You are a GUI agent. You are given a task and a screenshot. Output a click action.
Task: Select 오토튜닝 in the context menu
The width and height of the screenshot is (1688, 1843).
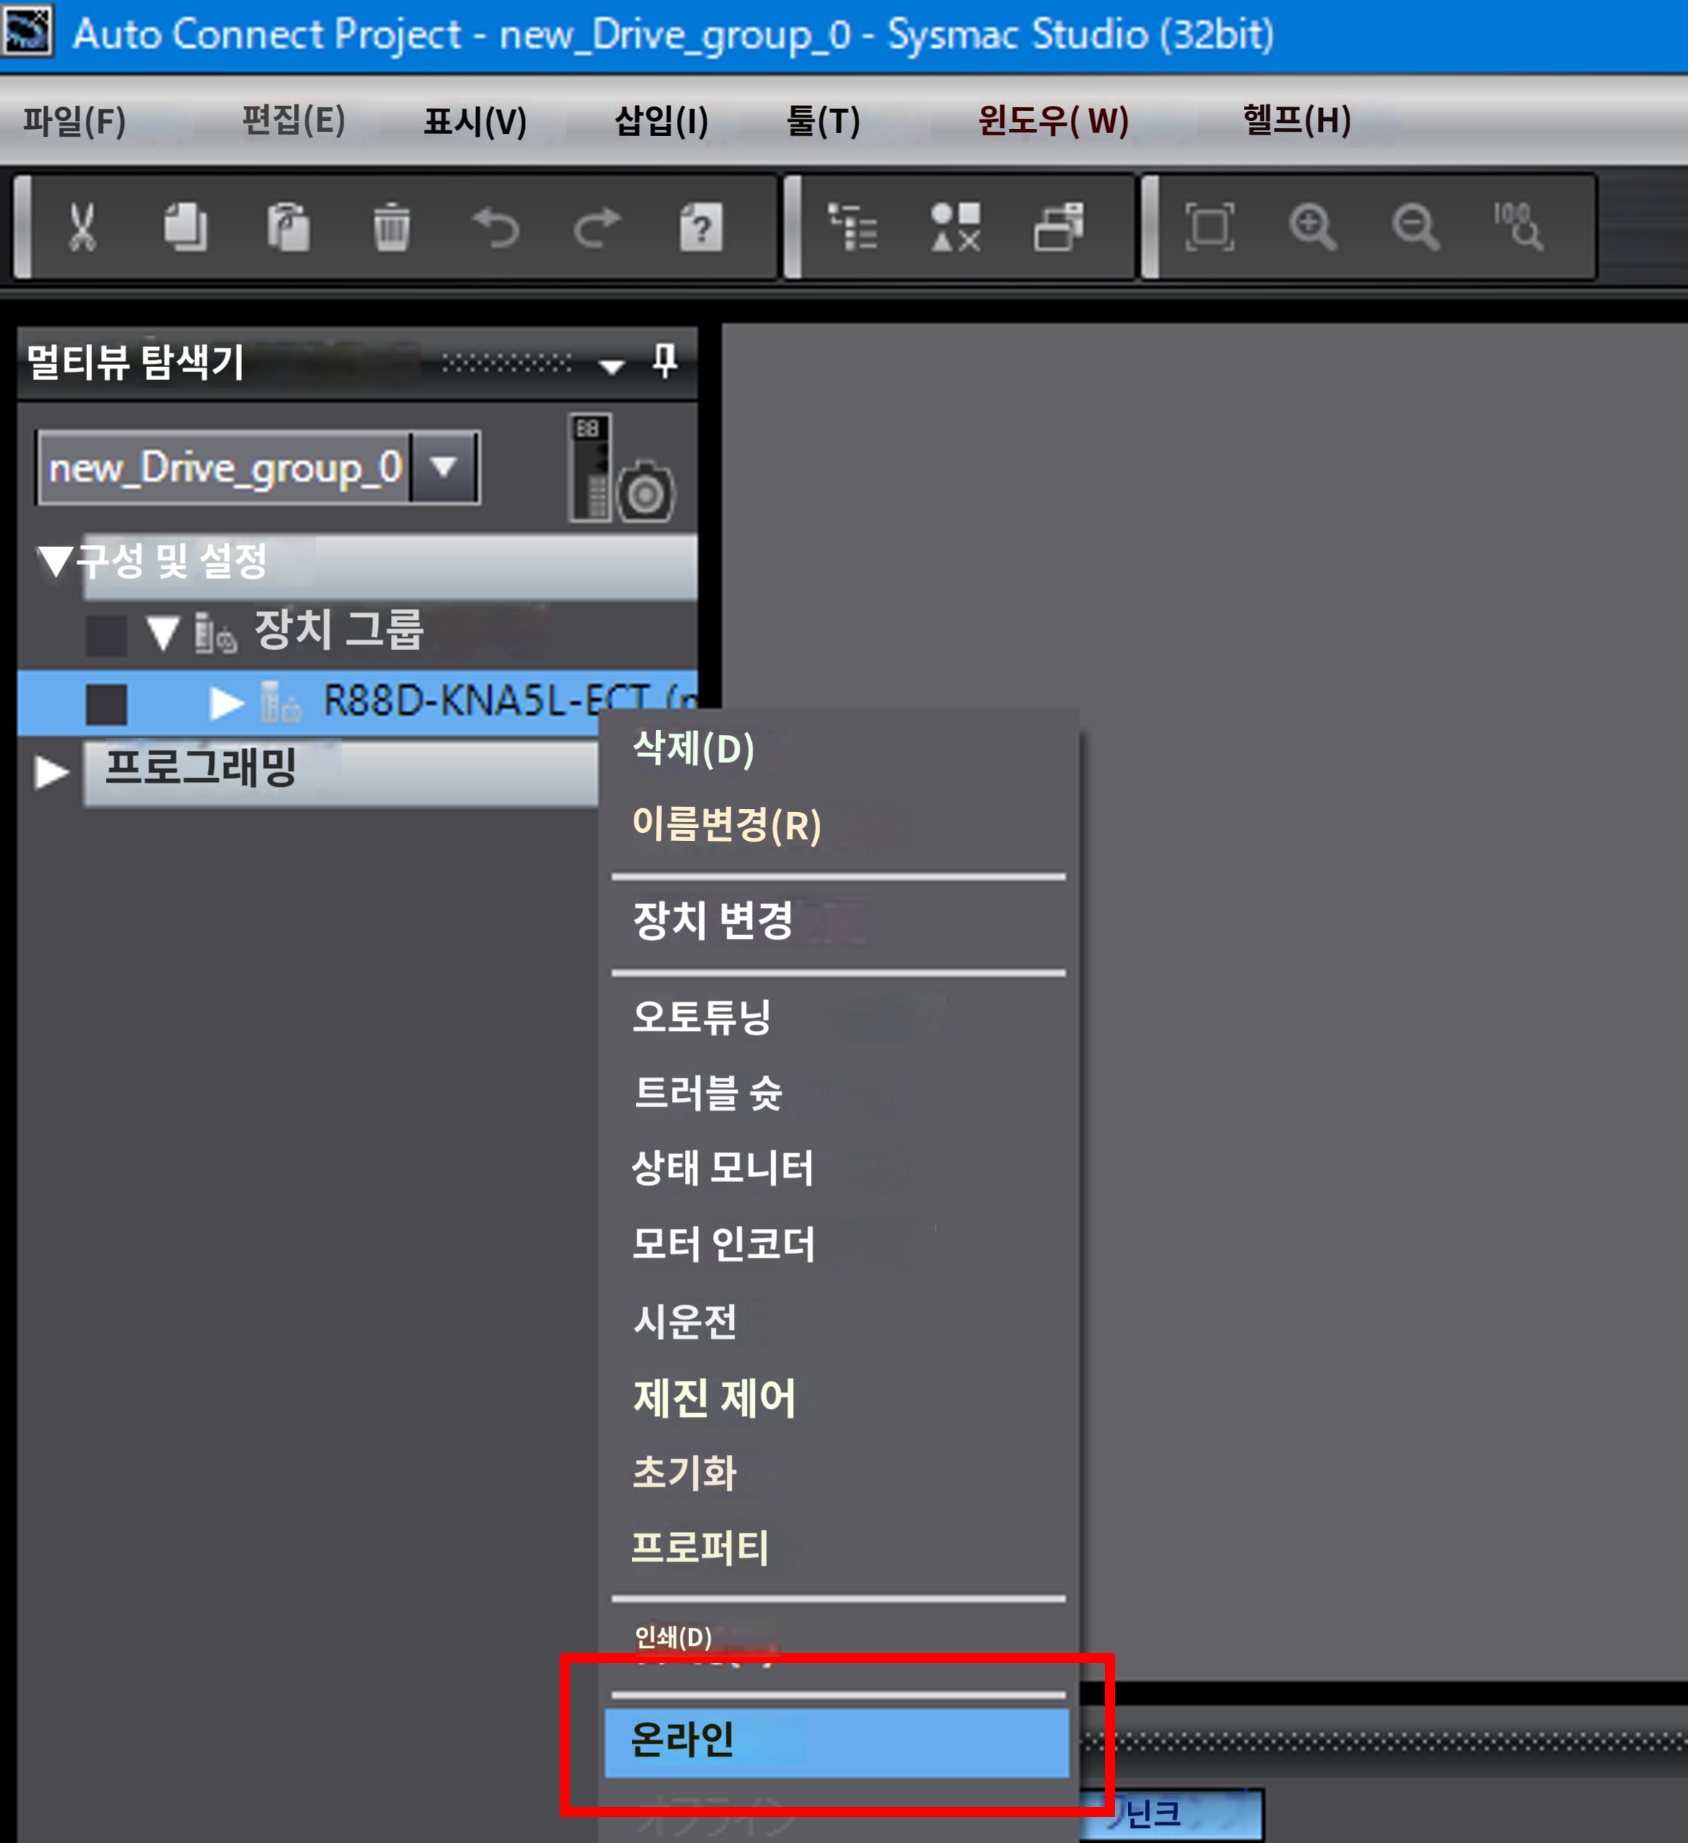(x=837, y=1017)
